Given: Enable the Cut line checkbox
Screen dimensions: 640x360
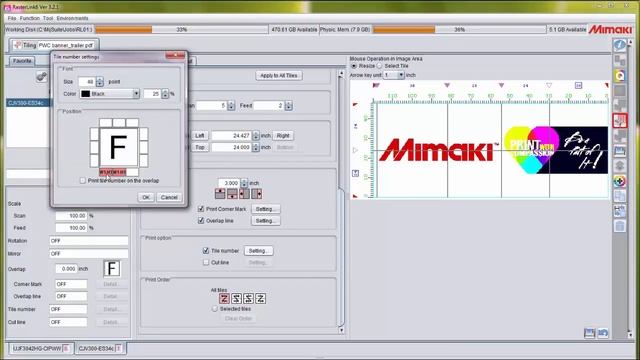Looking at the screenshot, I should coord(206,262).
